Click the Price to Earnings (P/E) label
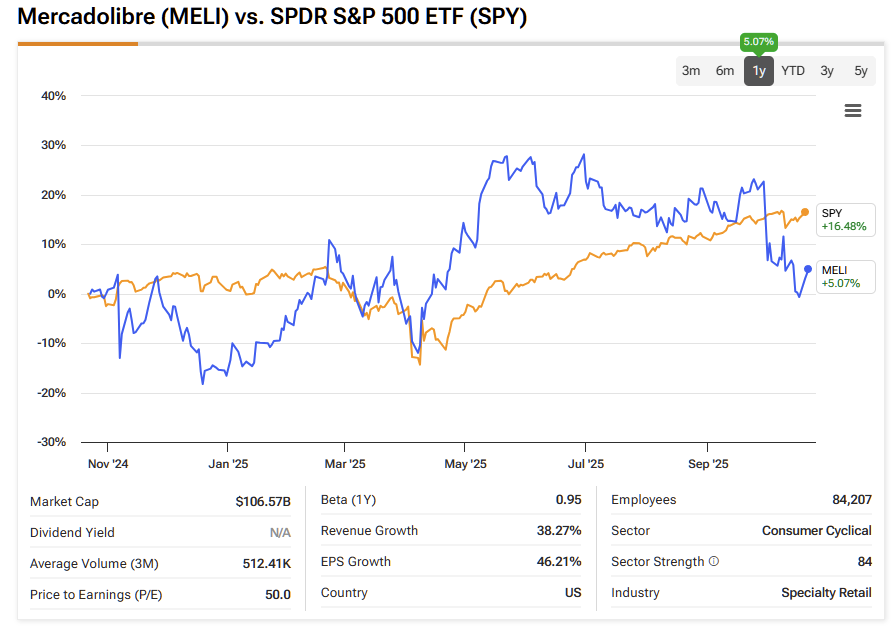The height and width of the screenshot is (627, 894). tap(96, 595)
